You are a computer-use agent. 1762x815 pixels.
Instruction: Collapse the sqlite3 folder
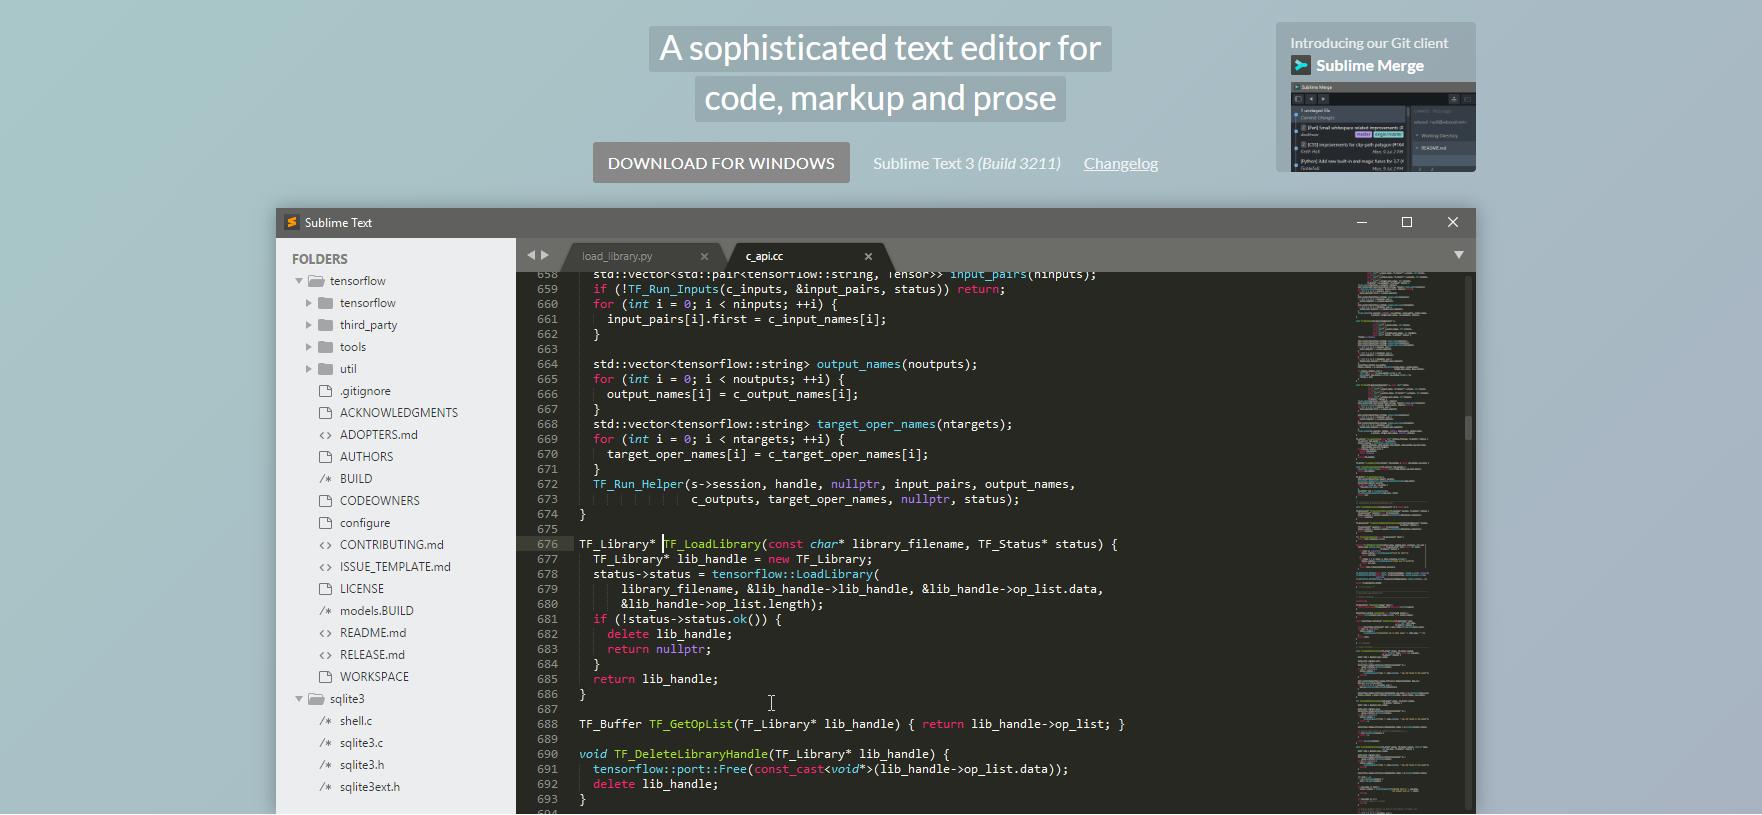pos(299,699)
